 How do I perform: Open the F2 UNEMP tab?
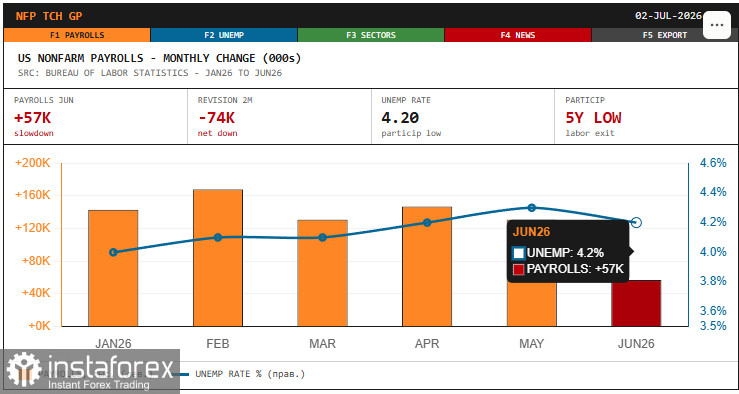pyautogui.click(x=224, y=35)
